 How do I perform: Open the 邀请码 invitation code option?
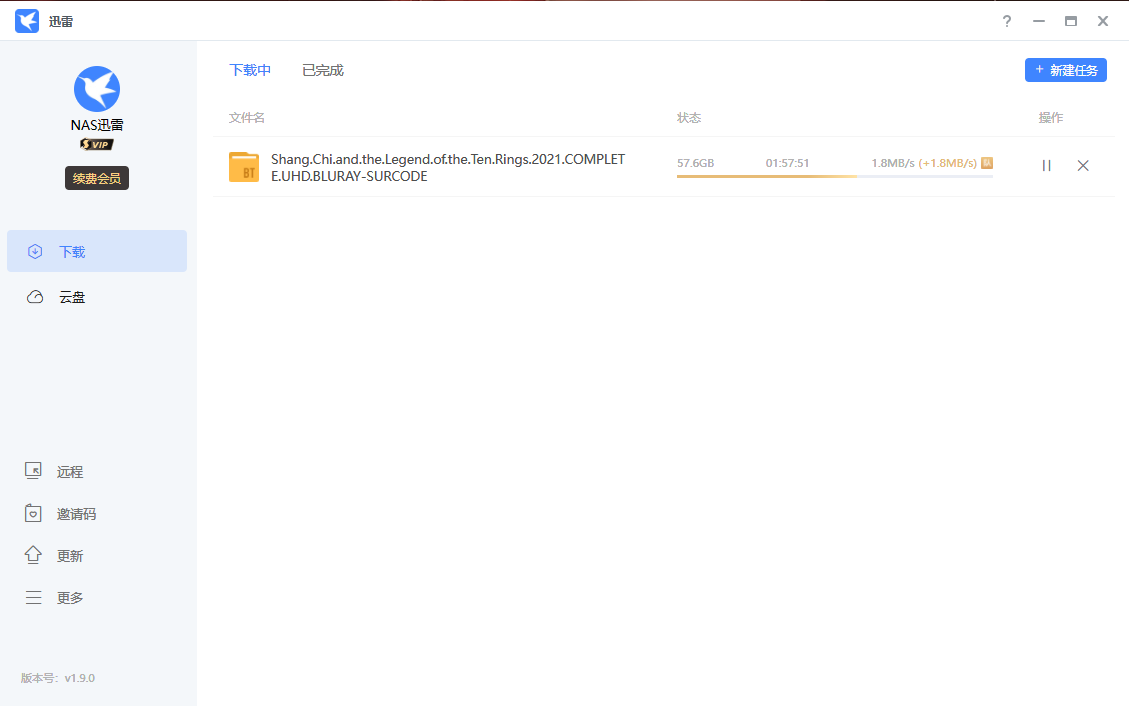[x=76, y=514]
